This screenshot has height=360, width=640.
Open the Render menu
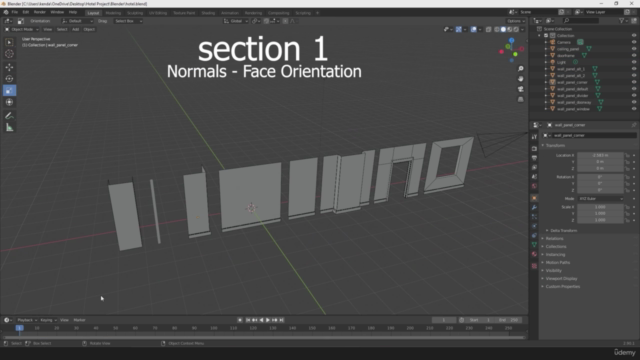pyautogui.click(x=40, y=12)
